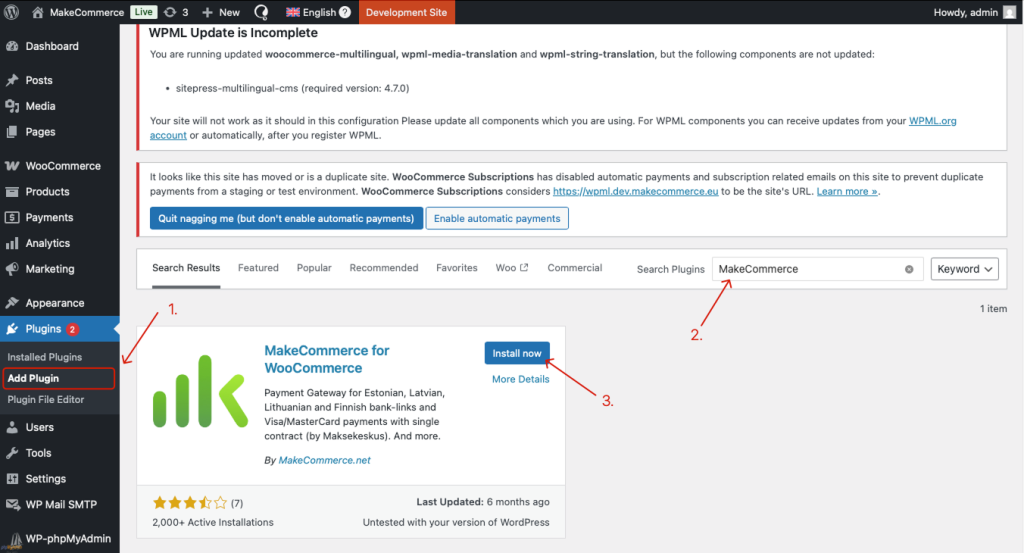This screenshot has height=553, width=1024.
Task: Click Install now for MakeCommerce
Action: point(517,353)
